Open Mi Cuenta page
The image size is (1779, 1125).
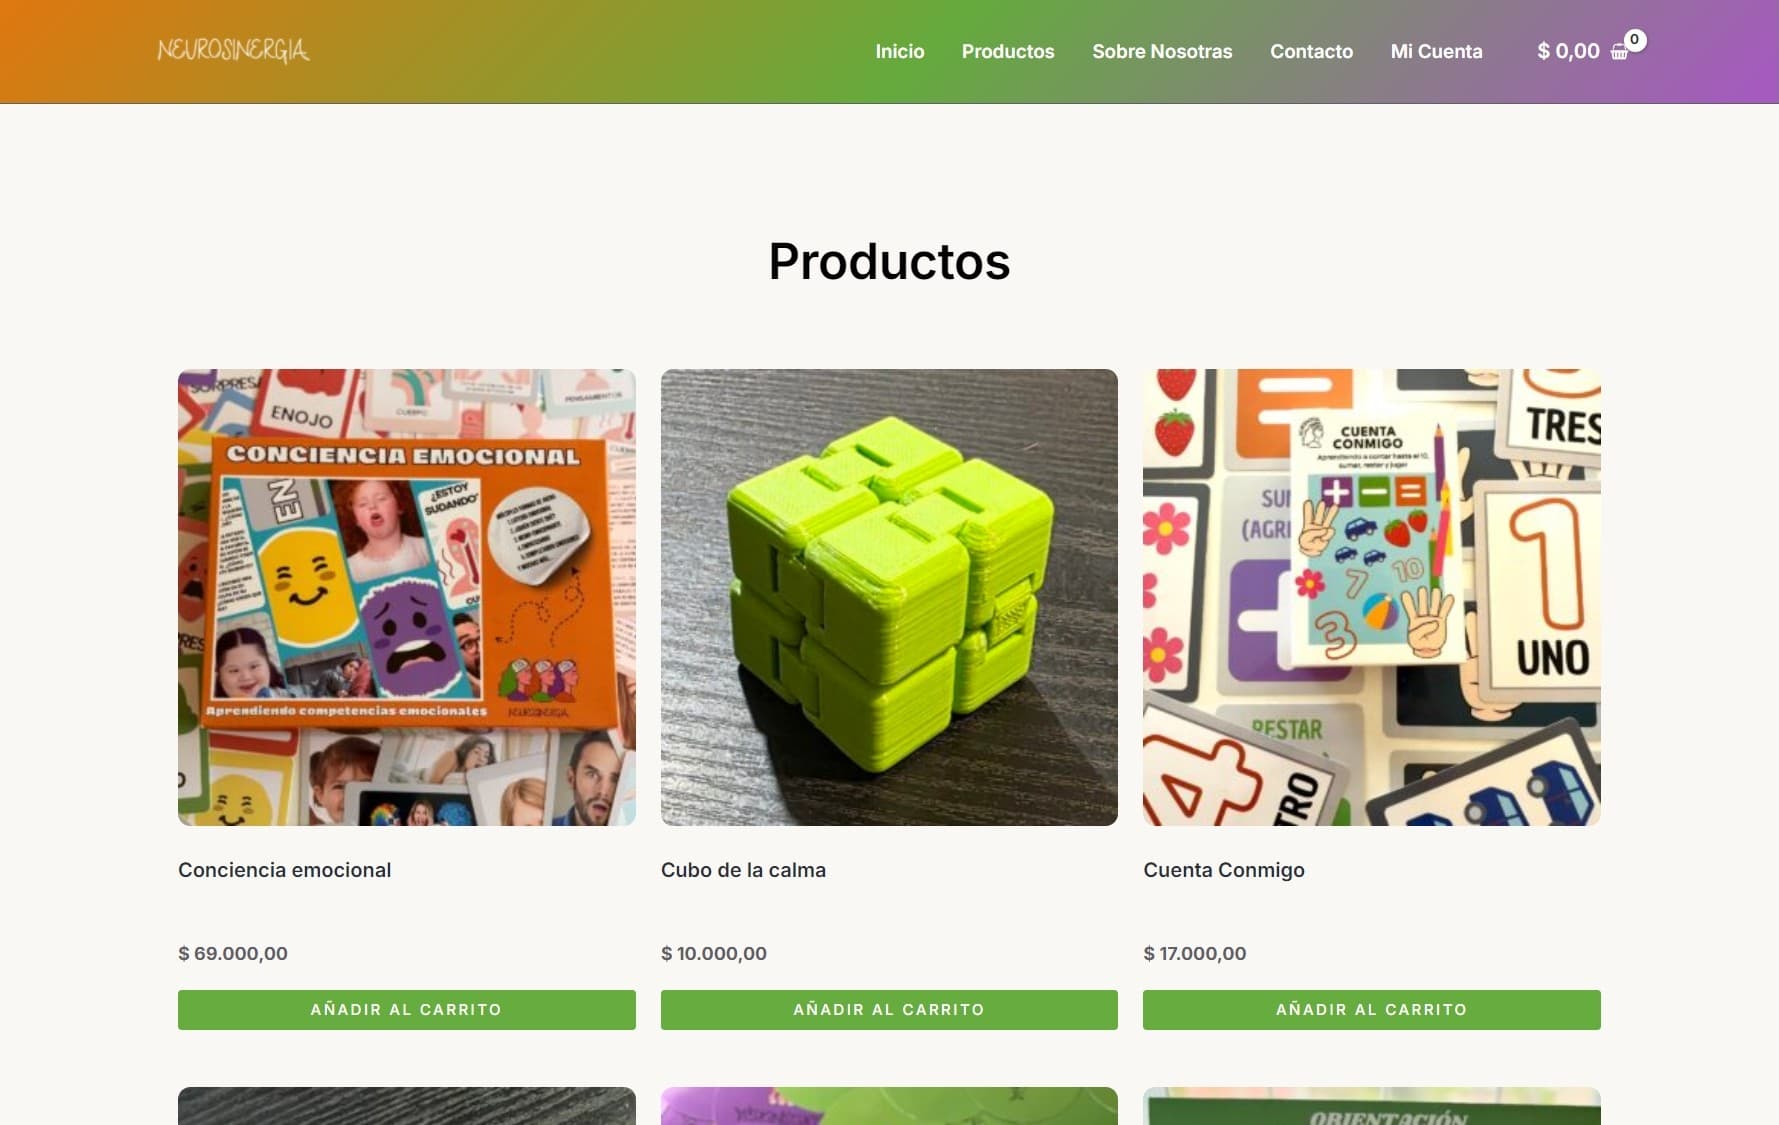point(1436,51)
